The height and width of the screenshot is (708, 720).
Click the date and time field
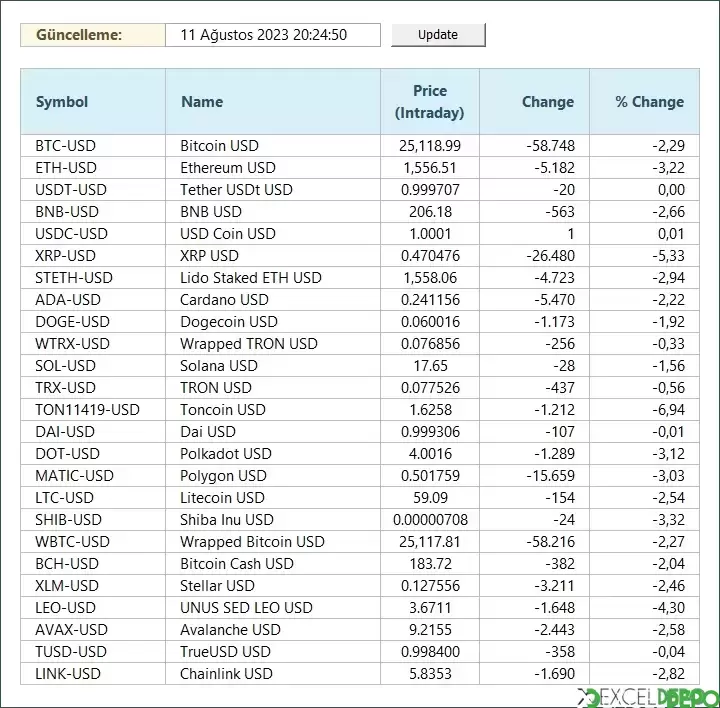coord(272,35)
